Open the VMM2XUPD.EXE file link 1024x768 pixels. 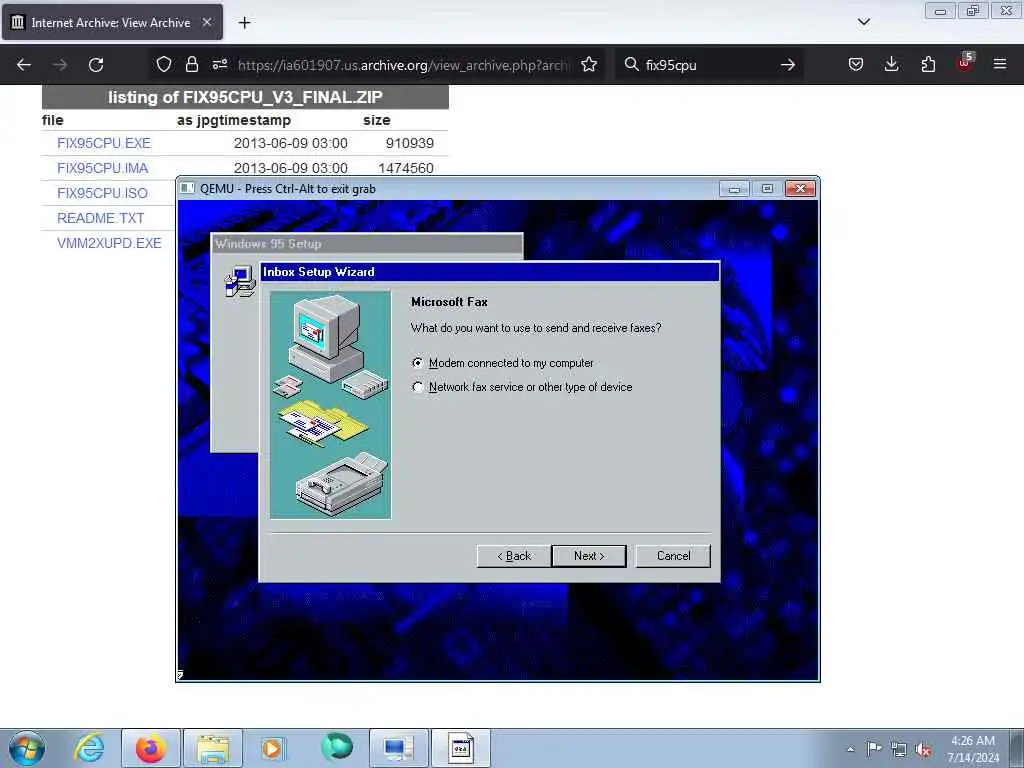coord(109,243)
